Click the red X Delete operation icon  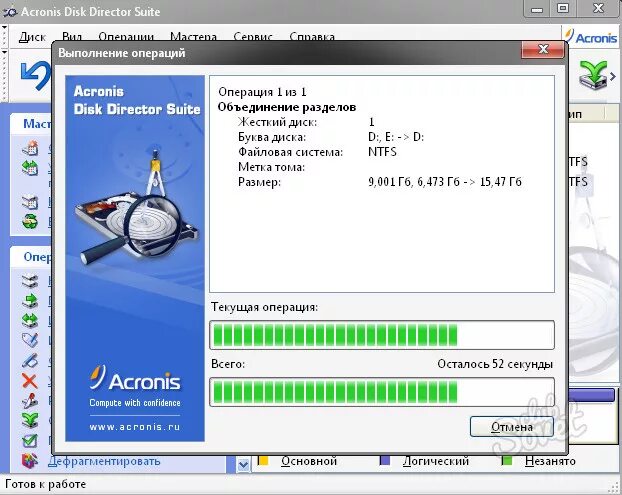(30, 381)
